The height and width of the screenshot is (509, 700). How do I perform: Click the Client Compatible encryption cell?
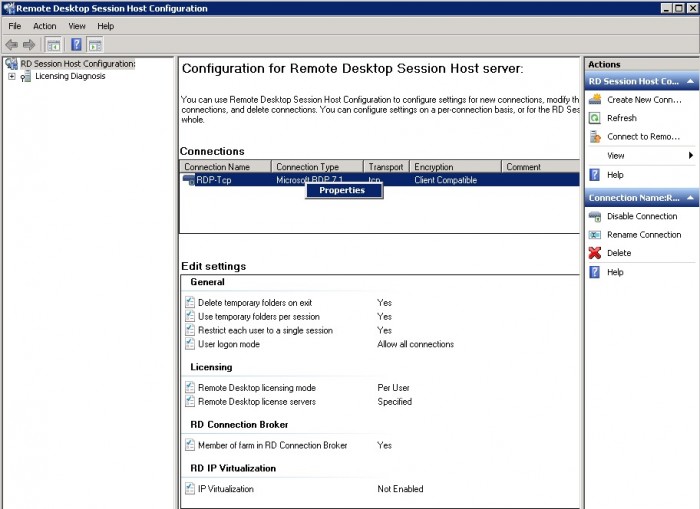[446, 180]
